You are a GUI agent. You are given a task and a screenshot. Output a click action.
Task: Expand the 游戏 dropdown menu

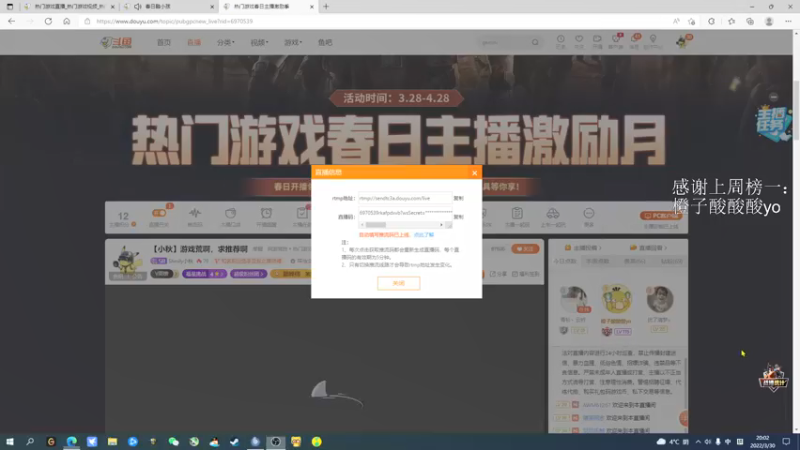(293, 42)
